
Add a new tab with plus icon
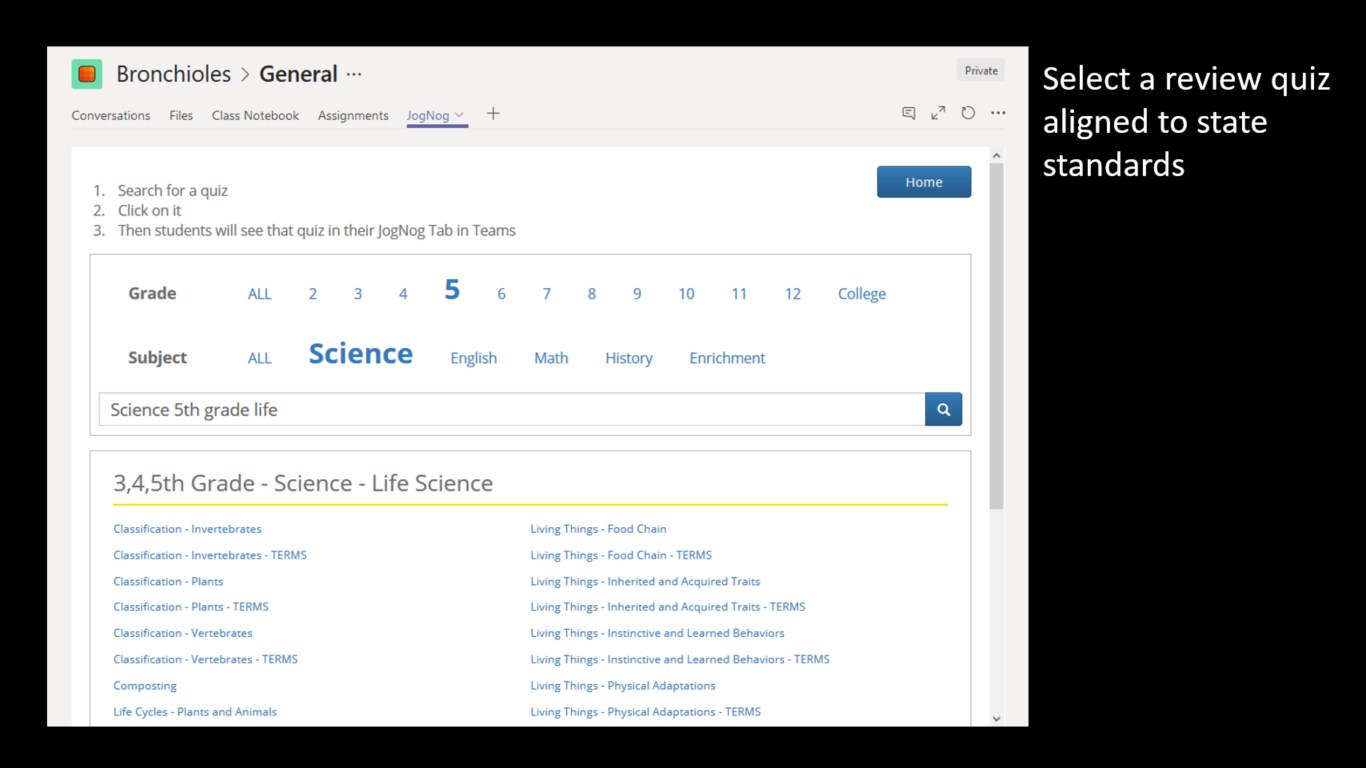[x=493, y=114]
